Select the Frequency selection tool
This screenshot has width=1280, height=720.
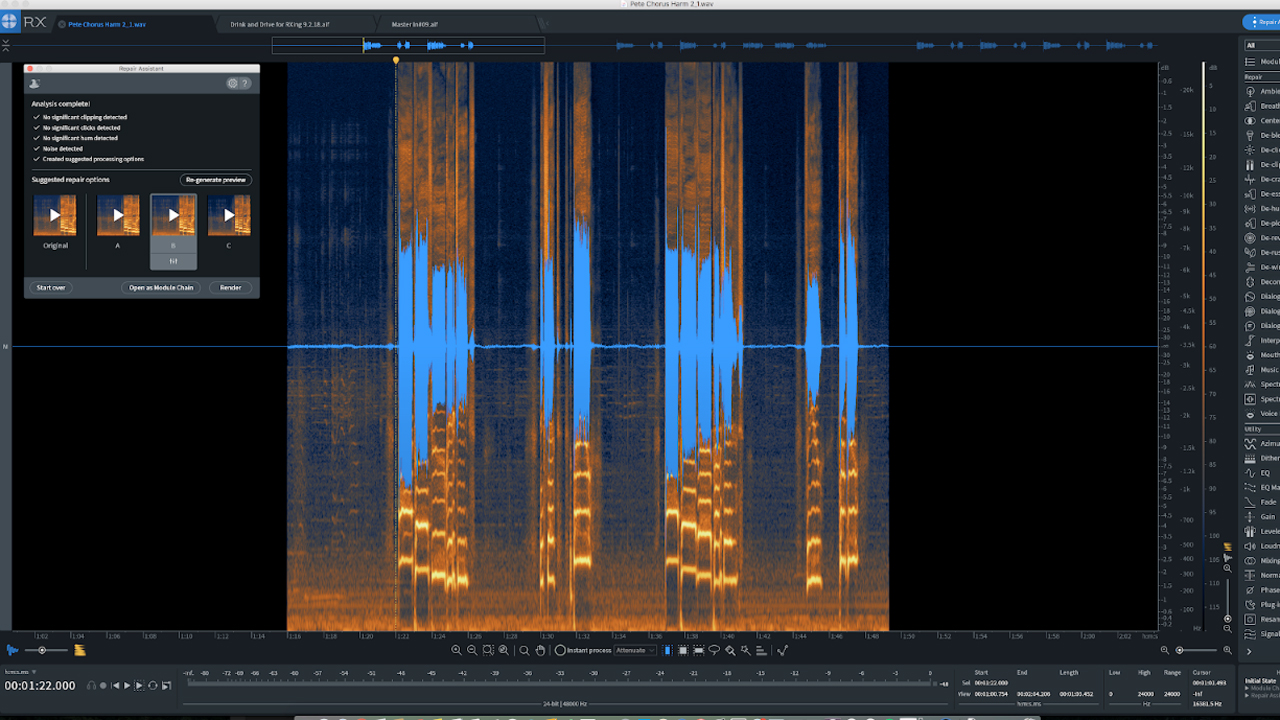[699, 650]
